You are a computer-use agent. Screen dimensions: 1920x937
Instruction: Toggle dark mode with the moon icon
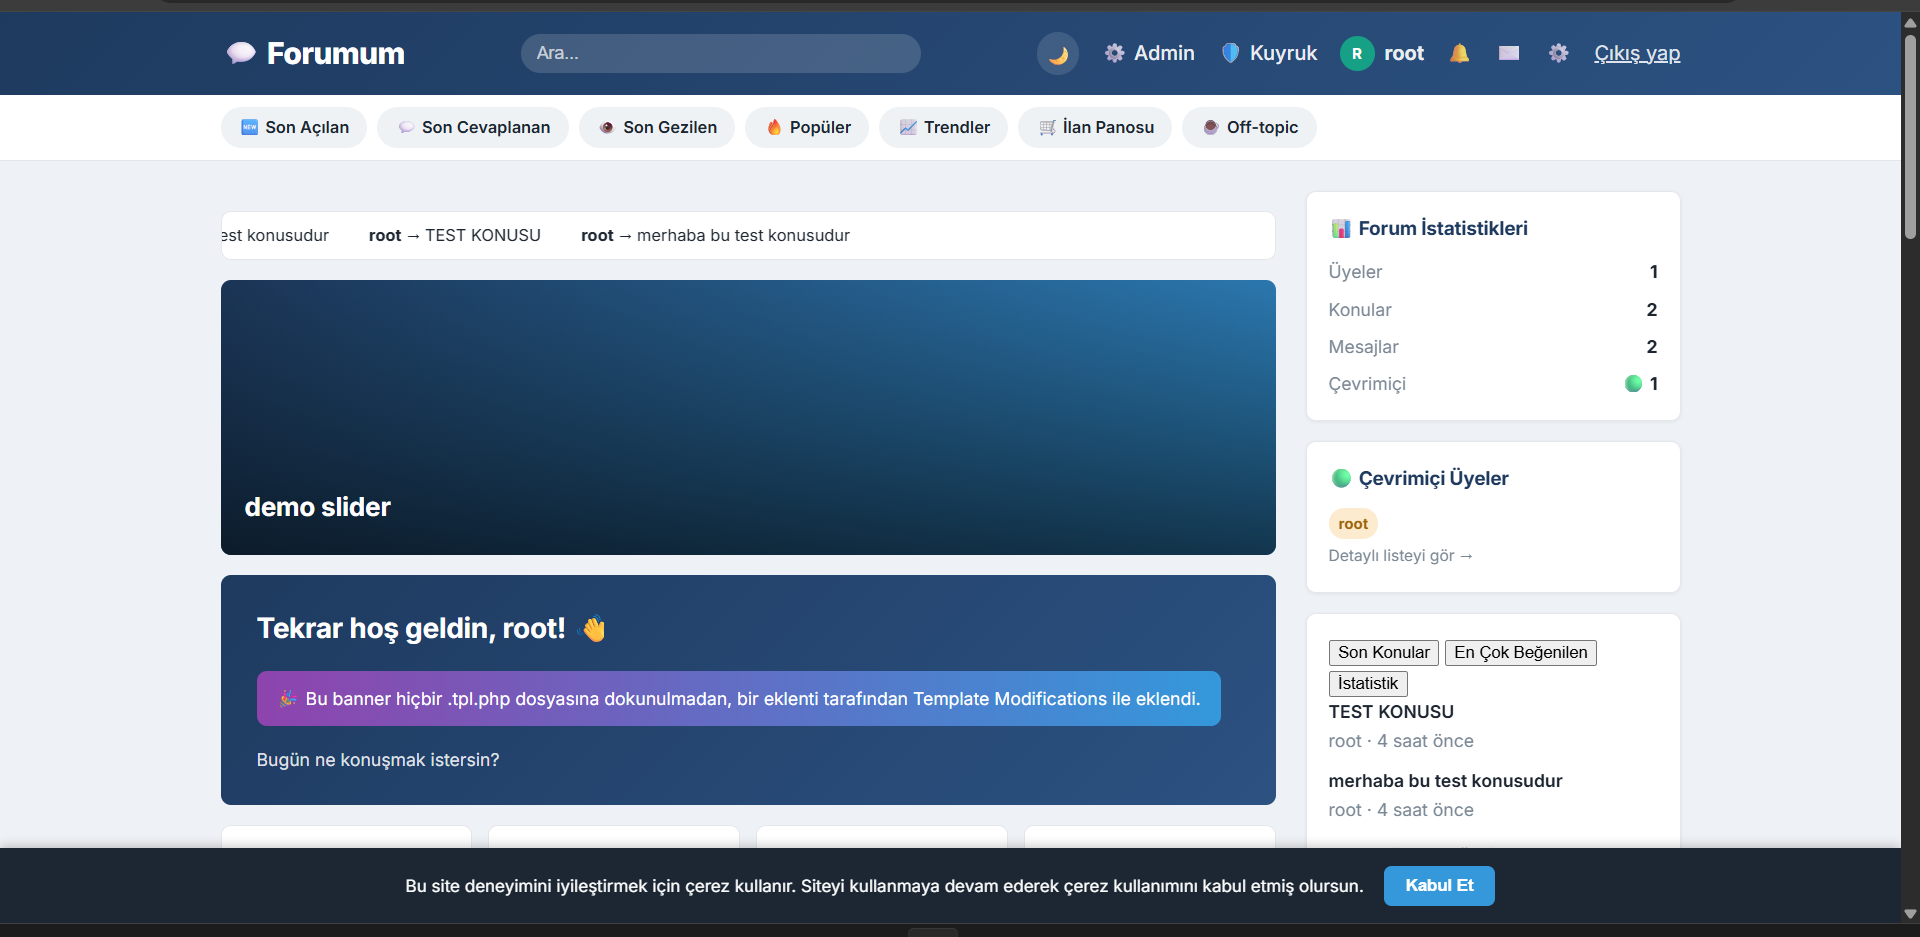pos(1058,53)
